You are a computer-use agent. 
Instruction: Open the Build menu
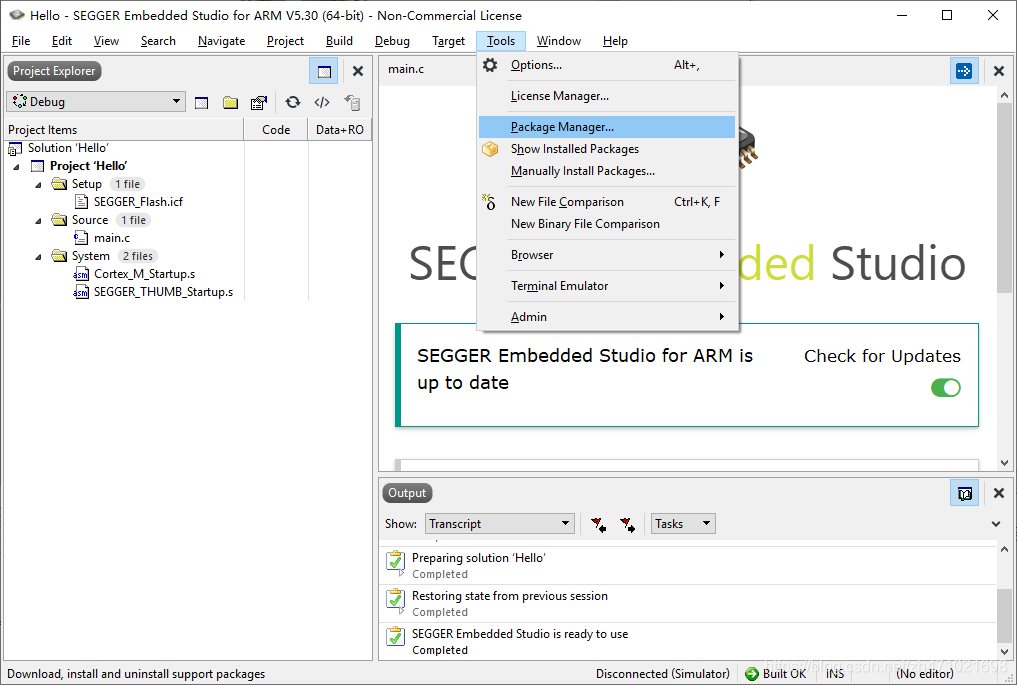[x=339, y=41]
